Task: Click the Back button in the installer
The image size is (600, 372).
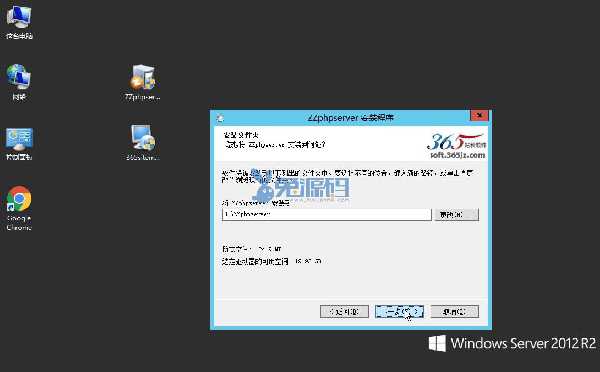Action: point(344,312)
